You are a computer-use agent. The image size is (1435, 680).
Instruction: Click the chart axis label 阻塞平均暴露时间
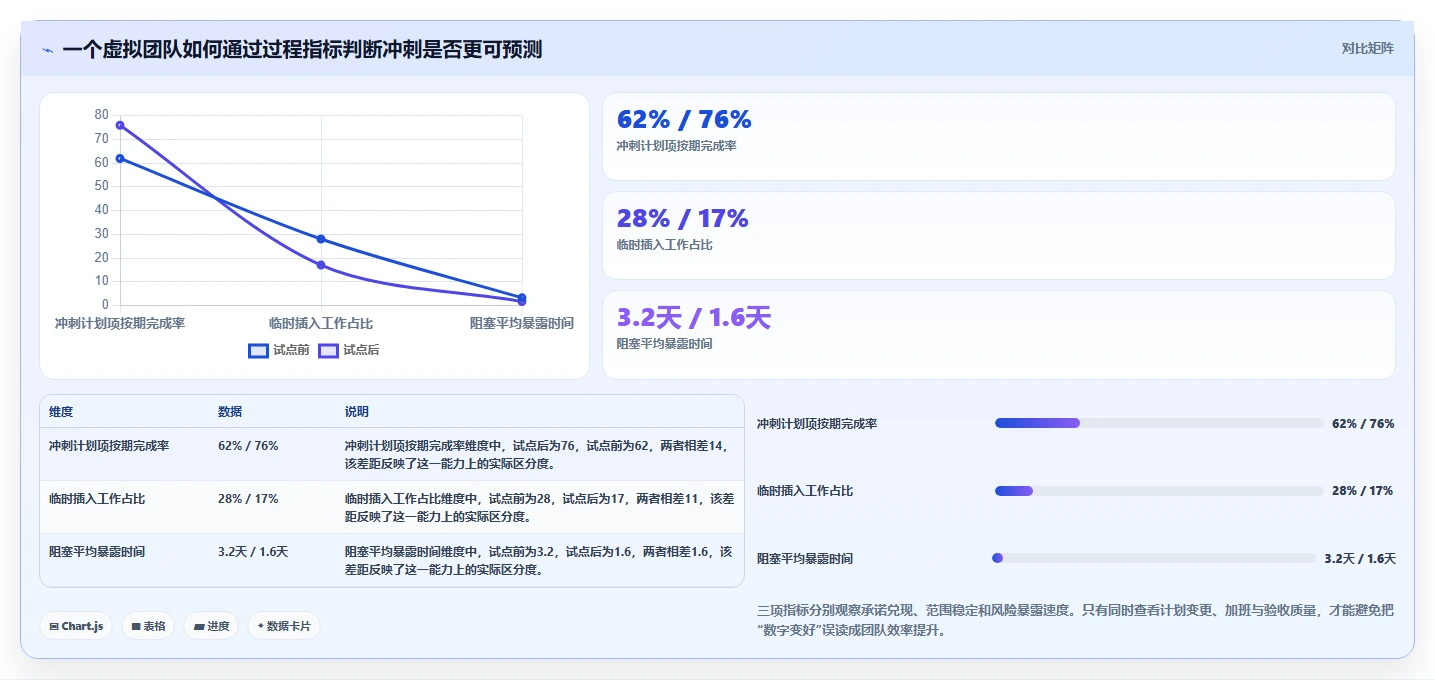pyautogui.click(x=522, y=324)
